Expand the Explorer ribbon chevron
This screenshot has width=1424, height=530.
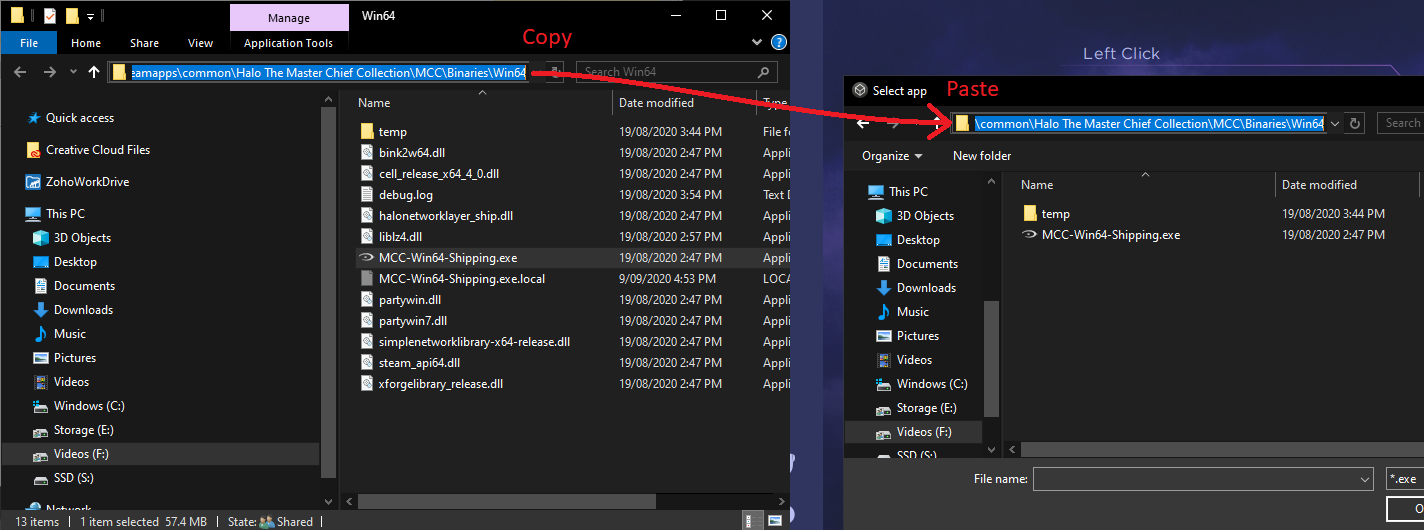(x=759, y=43)
